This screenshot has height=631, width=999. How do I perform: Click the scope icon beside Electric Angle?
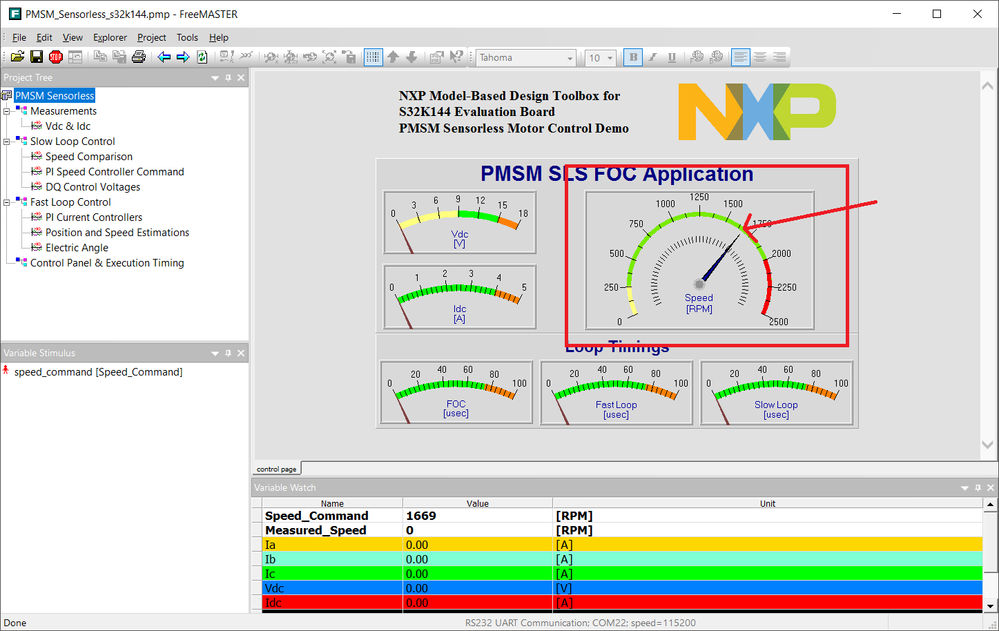pyautogui.click(x=36, y=248)
